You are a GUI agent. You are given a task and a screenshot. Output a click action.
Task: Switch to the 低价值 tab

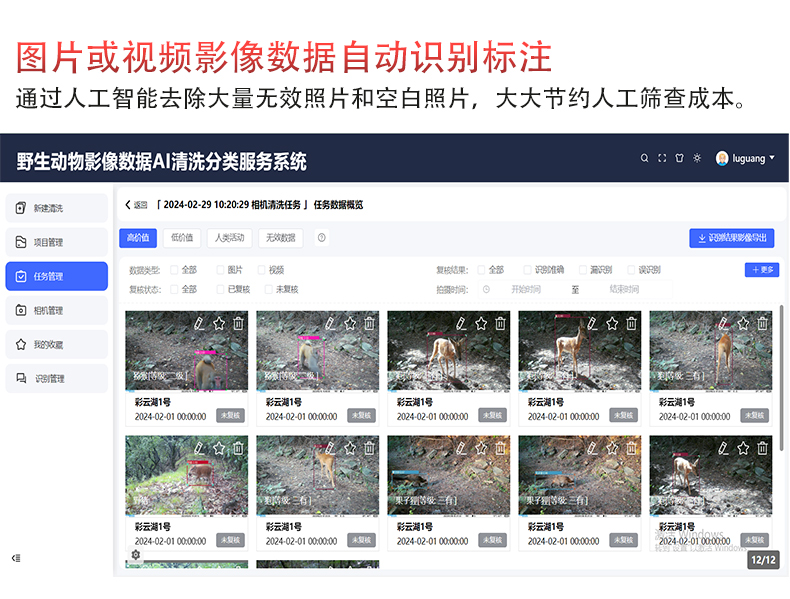click(182, 238)
